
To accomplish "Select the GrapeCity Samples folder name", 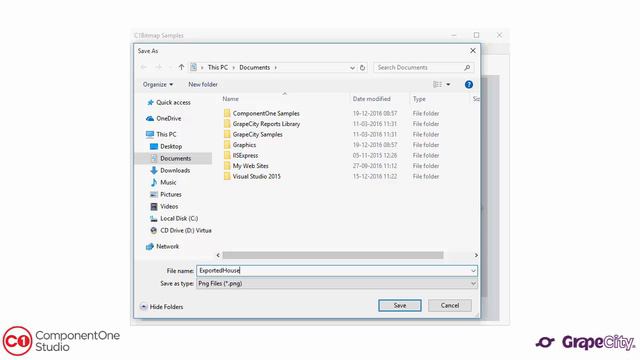I will point(258,134).
